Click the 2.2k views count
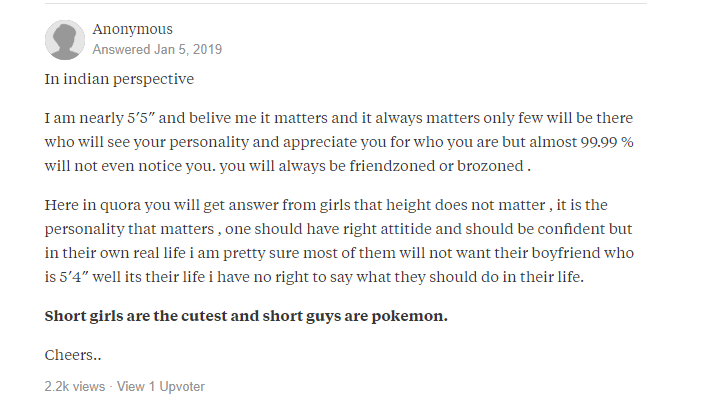725x409 pixels. (x=75, y=386)
